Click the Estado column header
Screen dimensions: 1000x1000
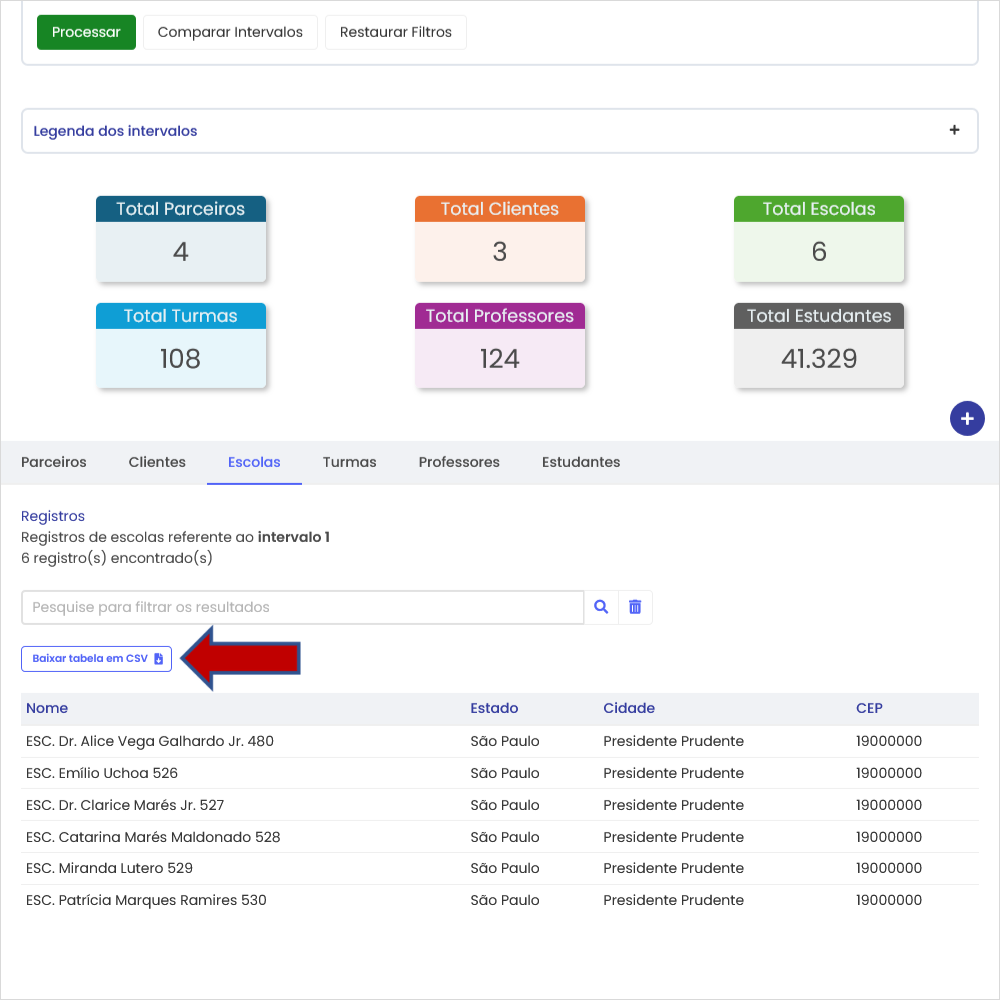(494, 709)
